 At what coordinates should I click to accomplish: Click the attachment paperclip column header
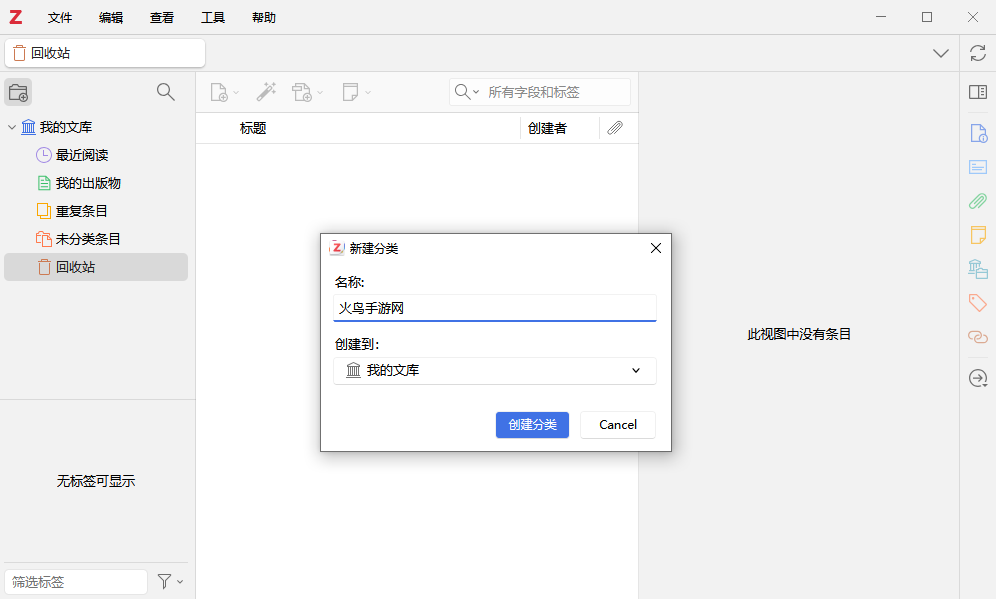click(x=615, y=128)
